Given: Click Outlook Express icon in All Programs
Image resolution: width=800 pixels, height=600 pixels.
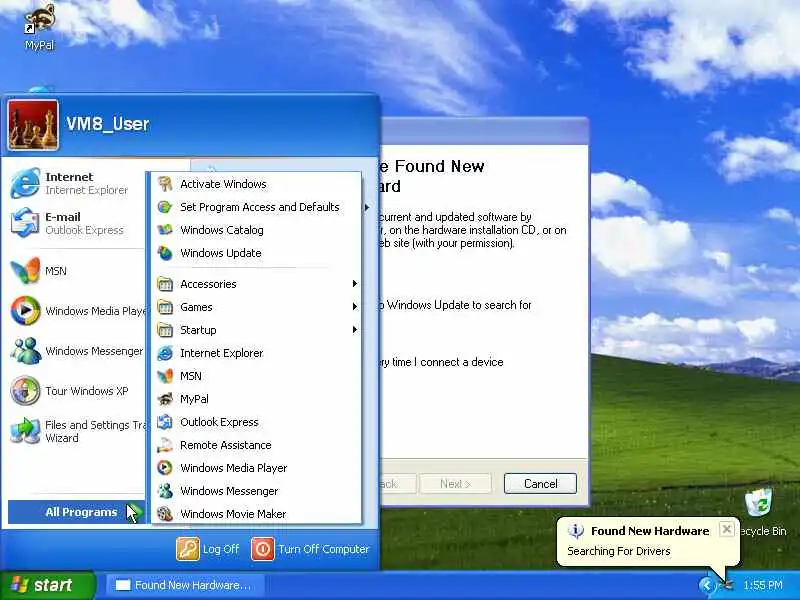Looking at the screenshot, I should [x=165, y=422].
